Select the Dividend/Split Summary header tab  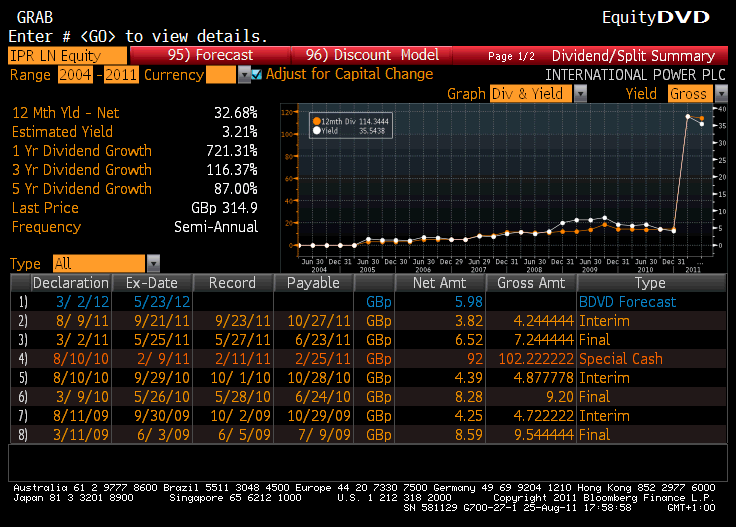(x=633, y=56)
